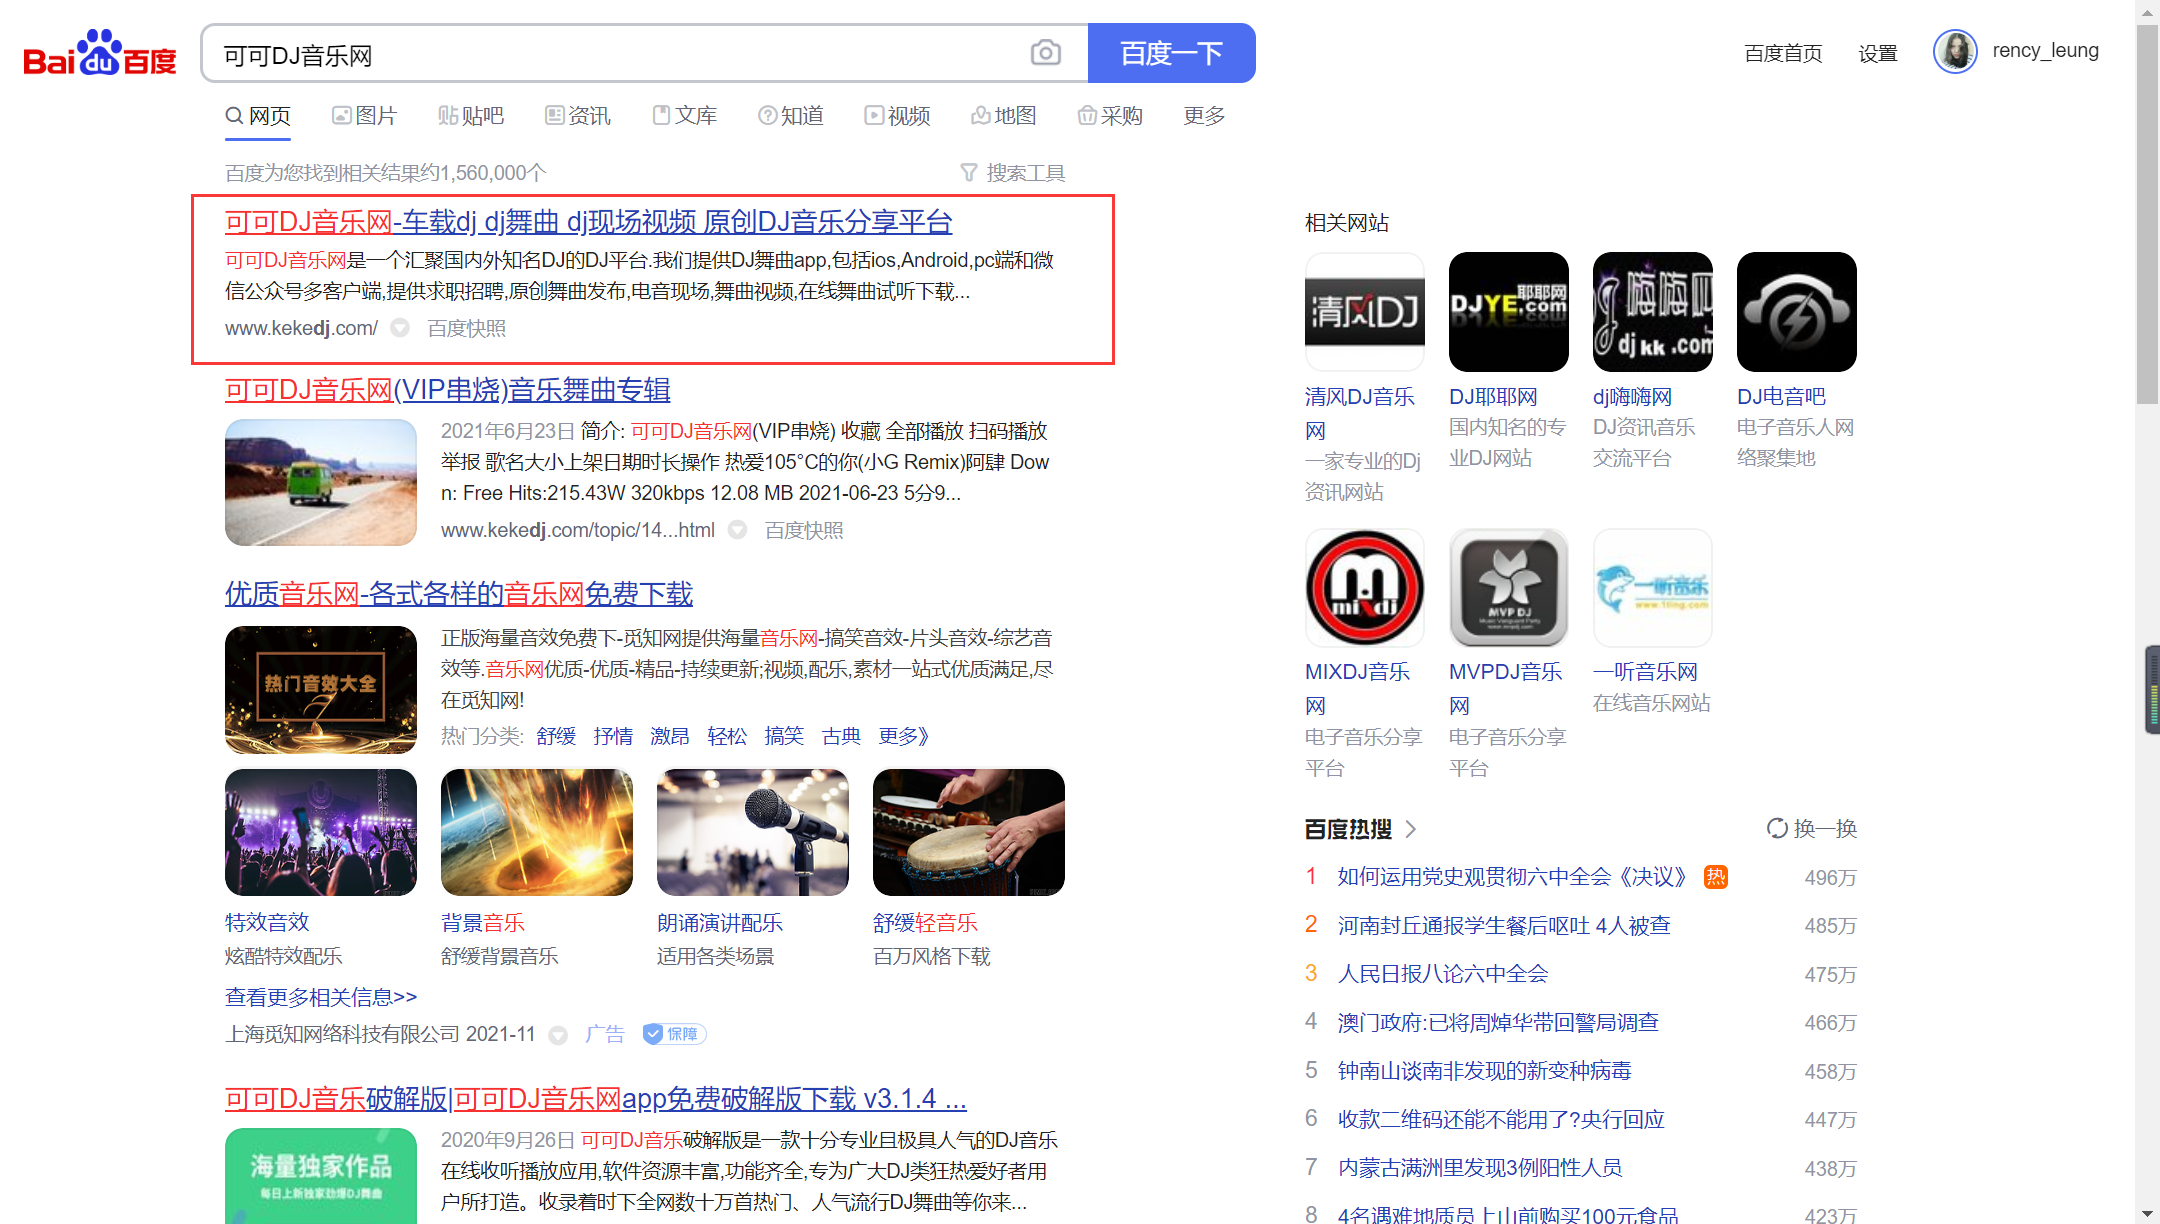Select 舒缓 category link
This screenshot has height=1224, width=2160.
[x=556, y=736]
